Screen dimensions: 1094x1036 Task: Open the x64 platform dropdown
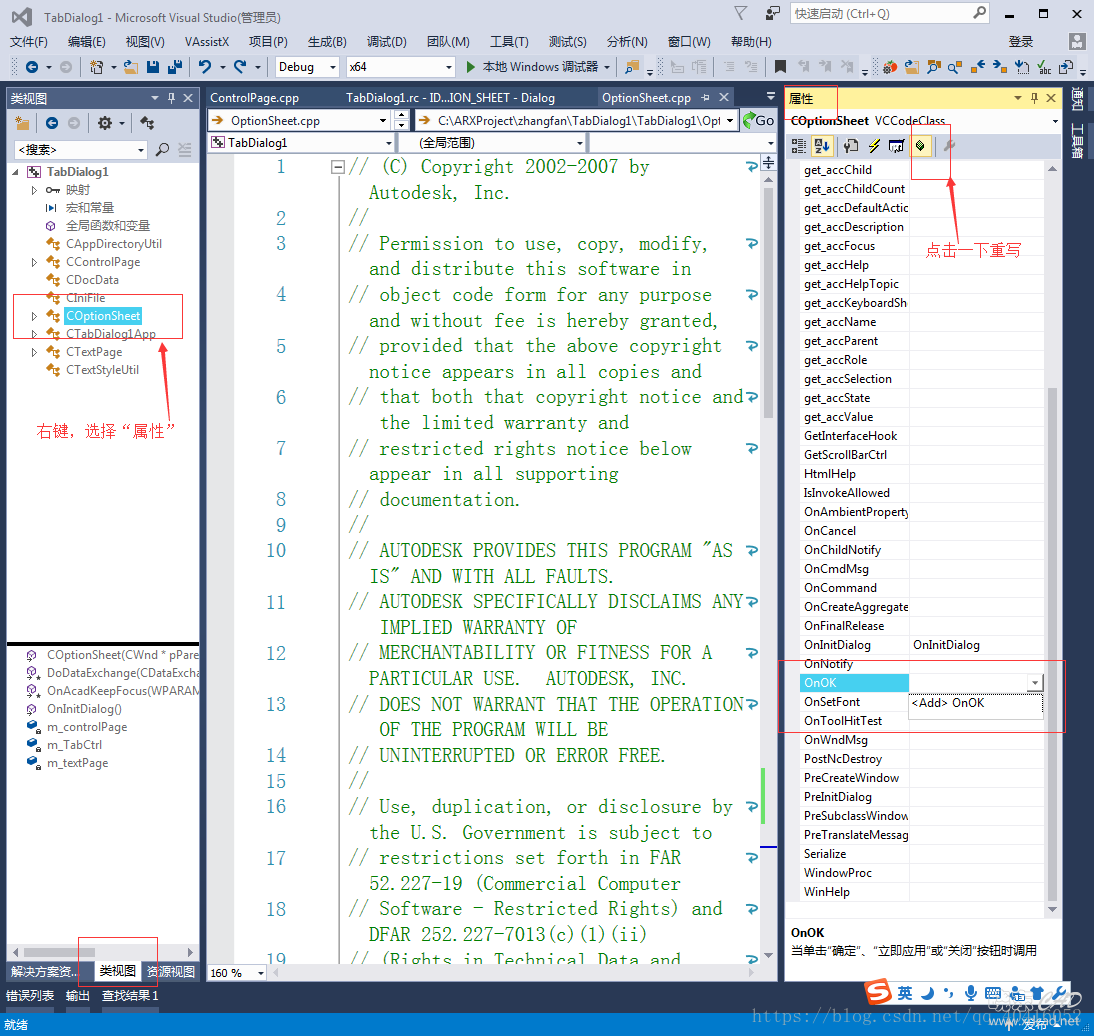point(449,67)
